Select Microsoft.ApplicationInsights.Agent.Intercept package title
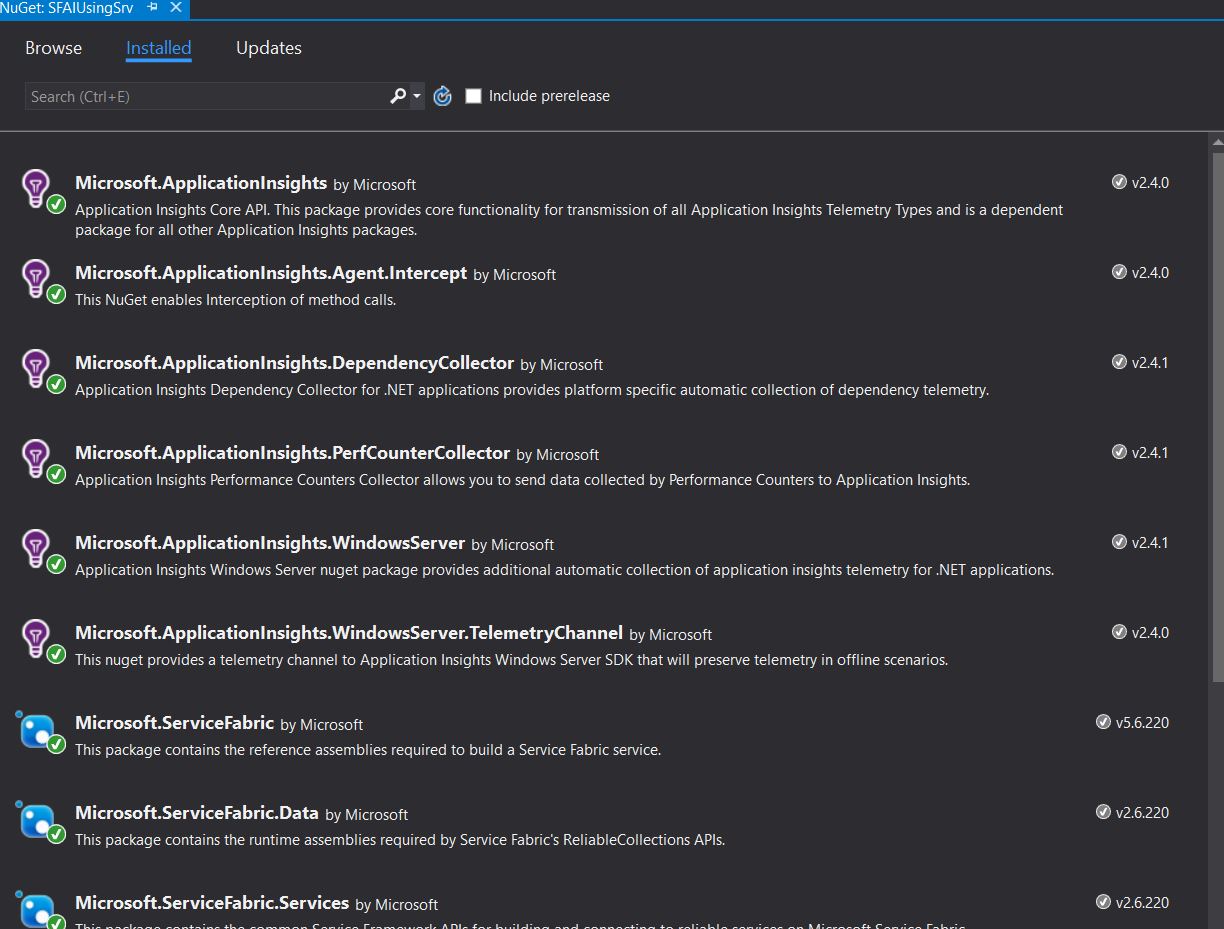1224x929 pixels. click(x=271, y=273)
